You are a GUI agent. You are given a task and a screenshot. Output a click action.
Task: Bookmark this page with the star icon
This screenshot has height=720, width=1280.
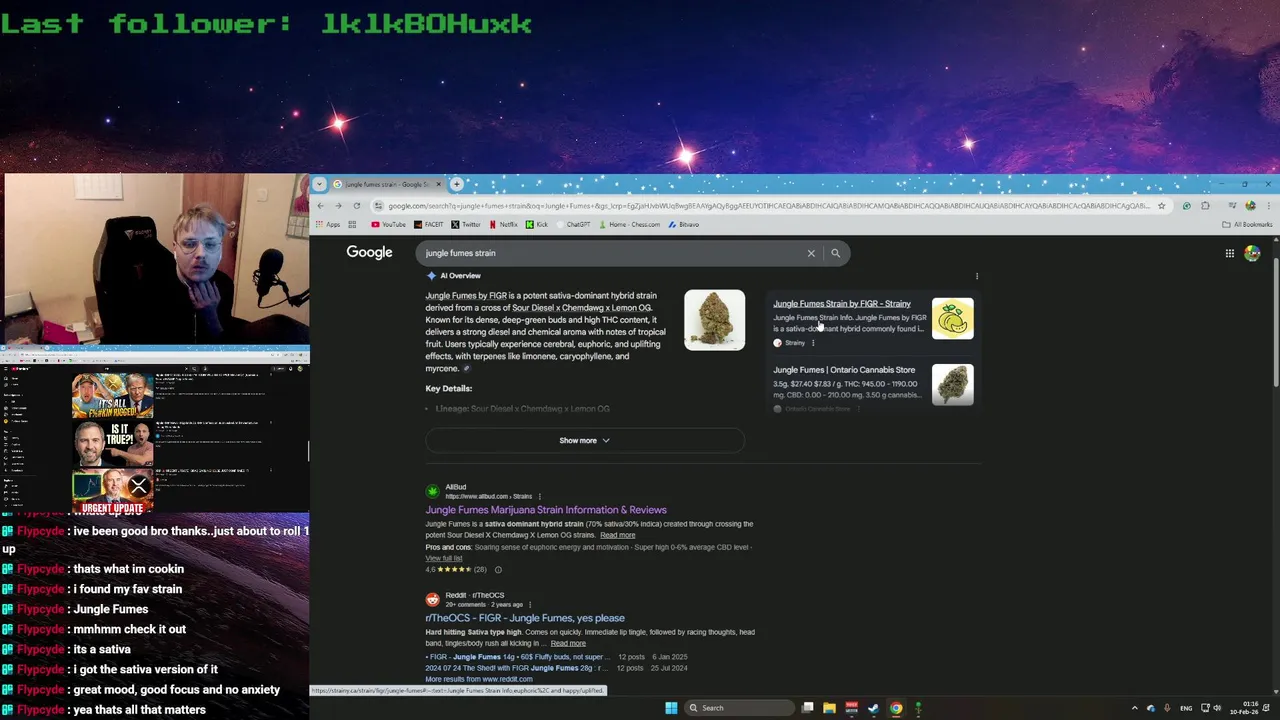[x=1161, y=206]
